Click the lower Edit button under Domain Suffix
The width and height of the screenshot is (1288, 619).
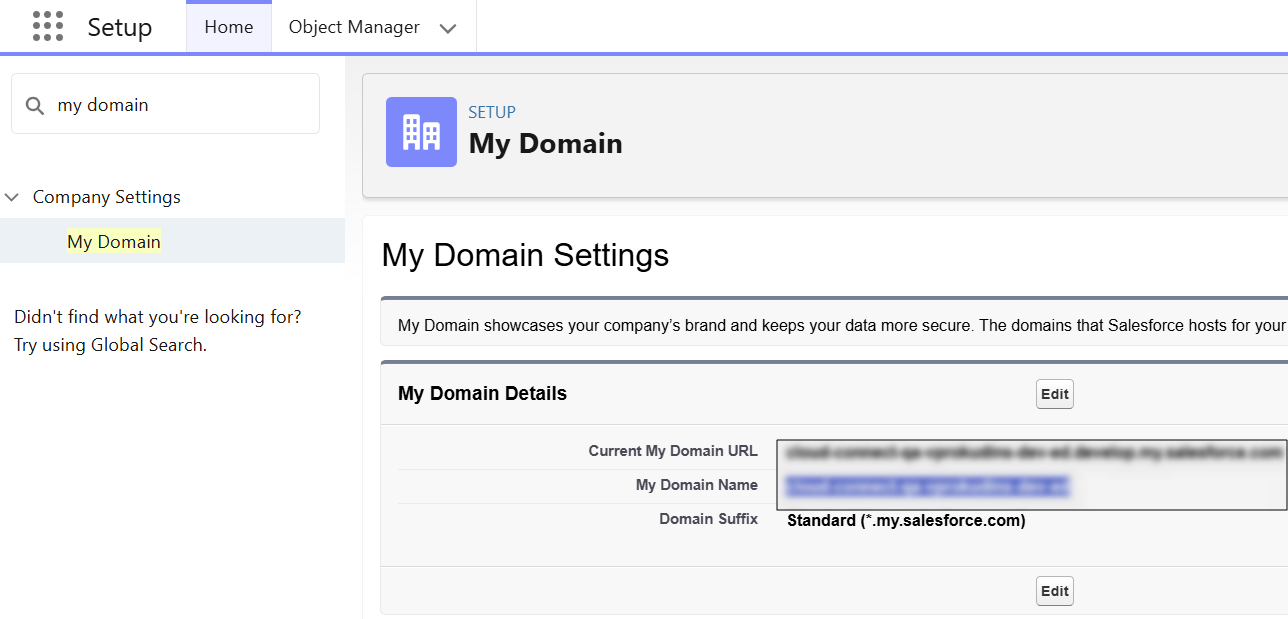[1054, 591]
